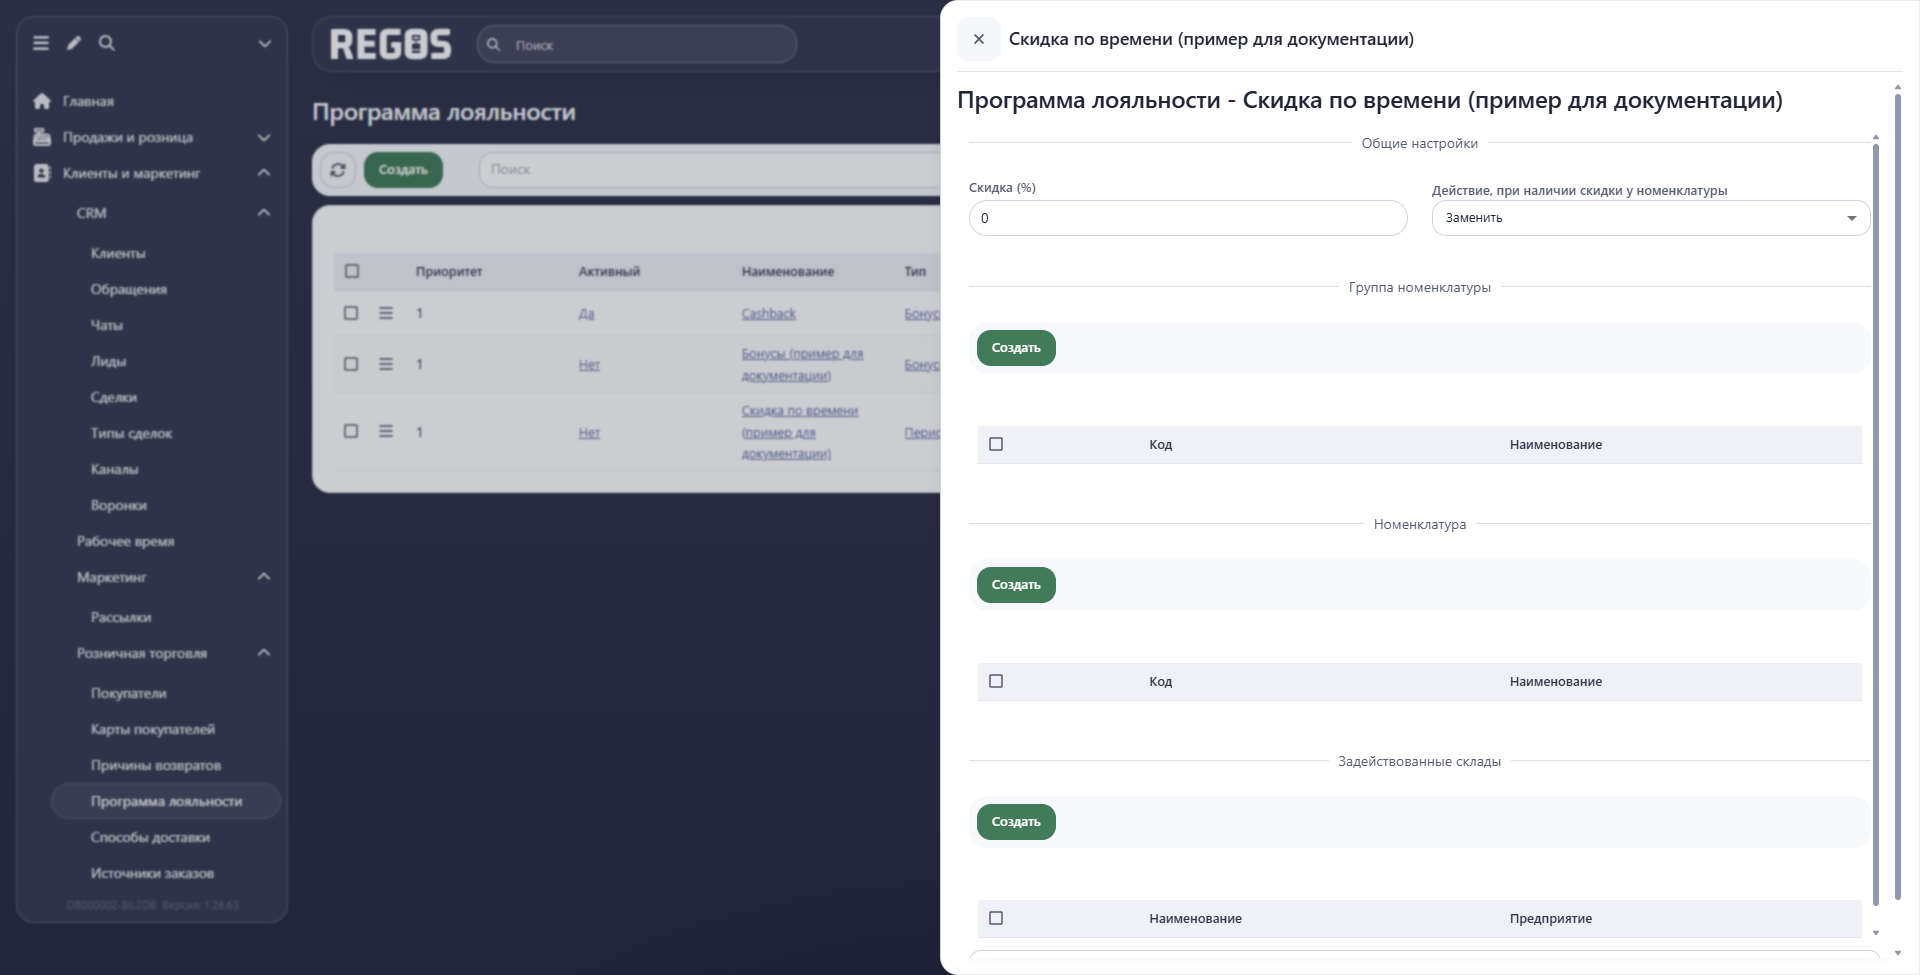This screenshot has height=975, width=1920.
Task: Expand the Продажи и розница section
Action: 264,137
